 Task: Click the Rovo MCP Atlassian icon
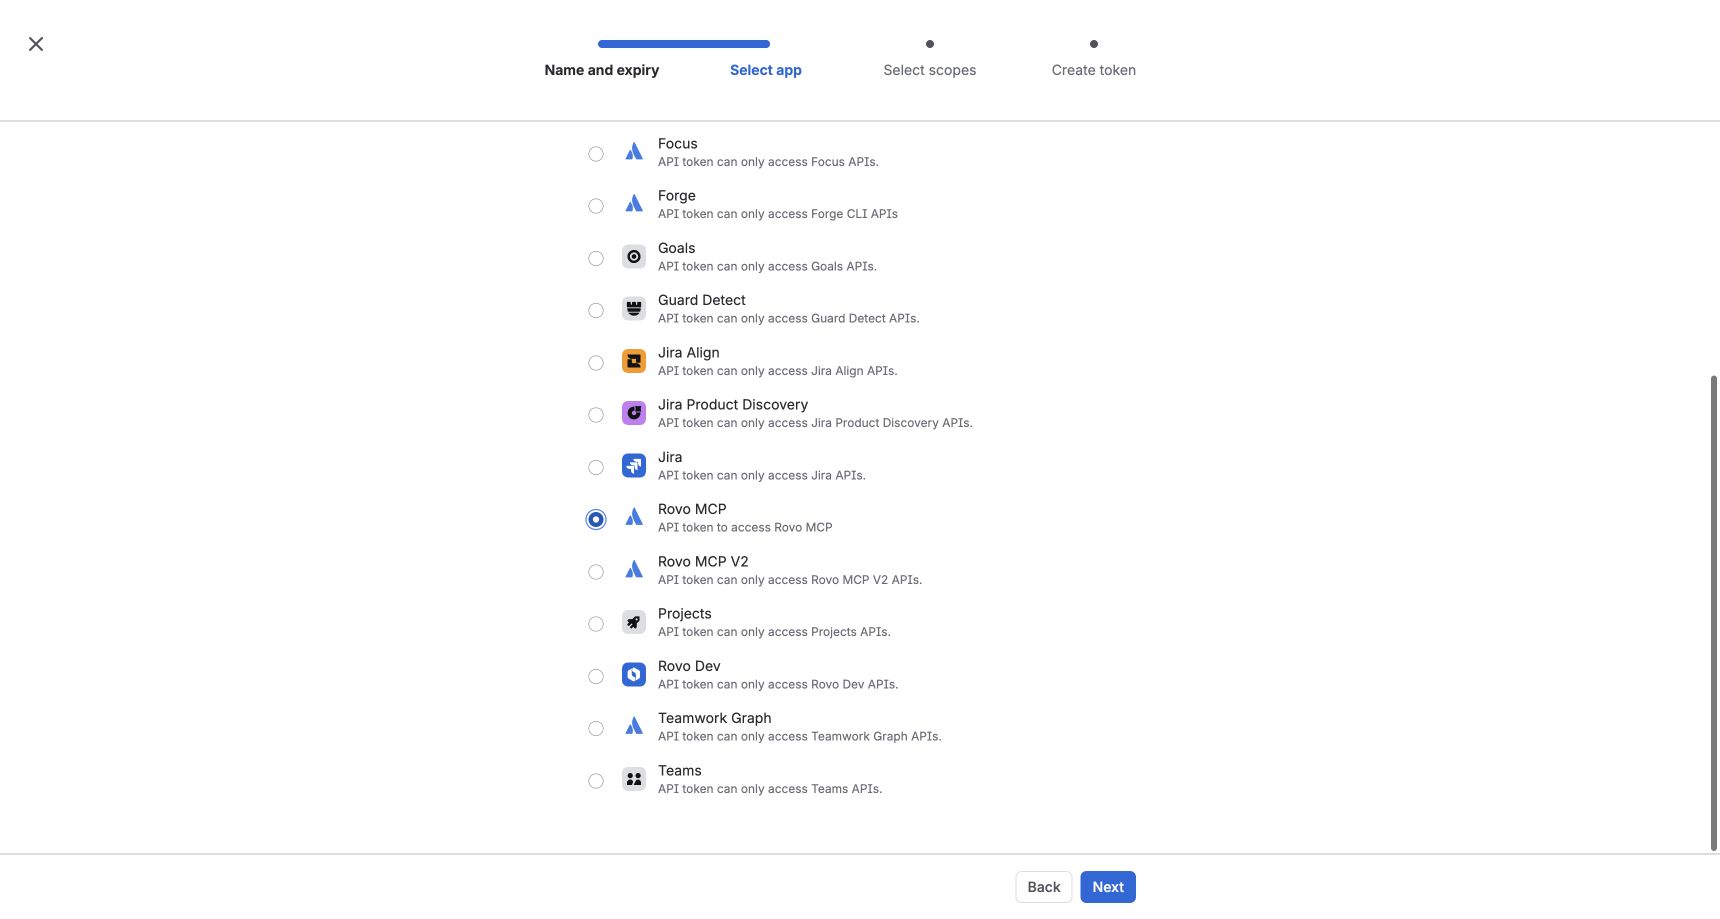click(634, 518)
